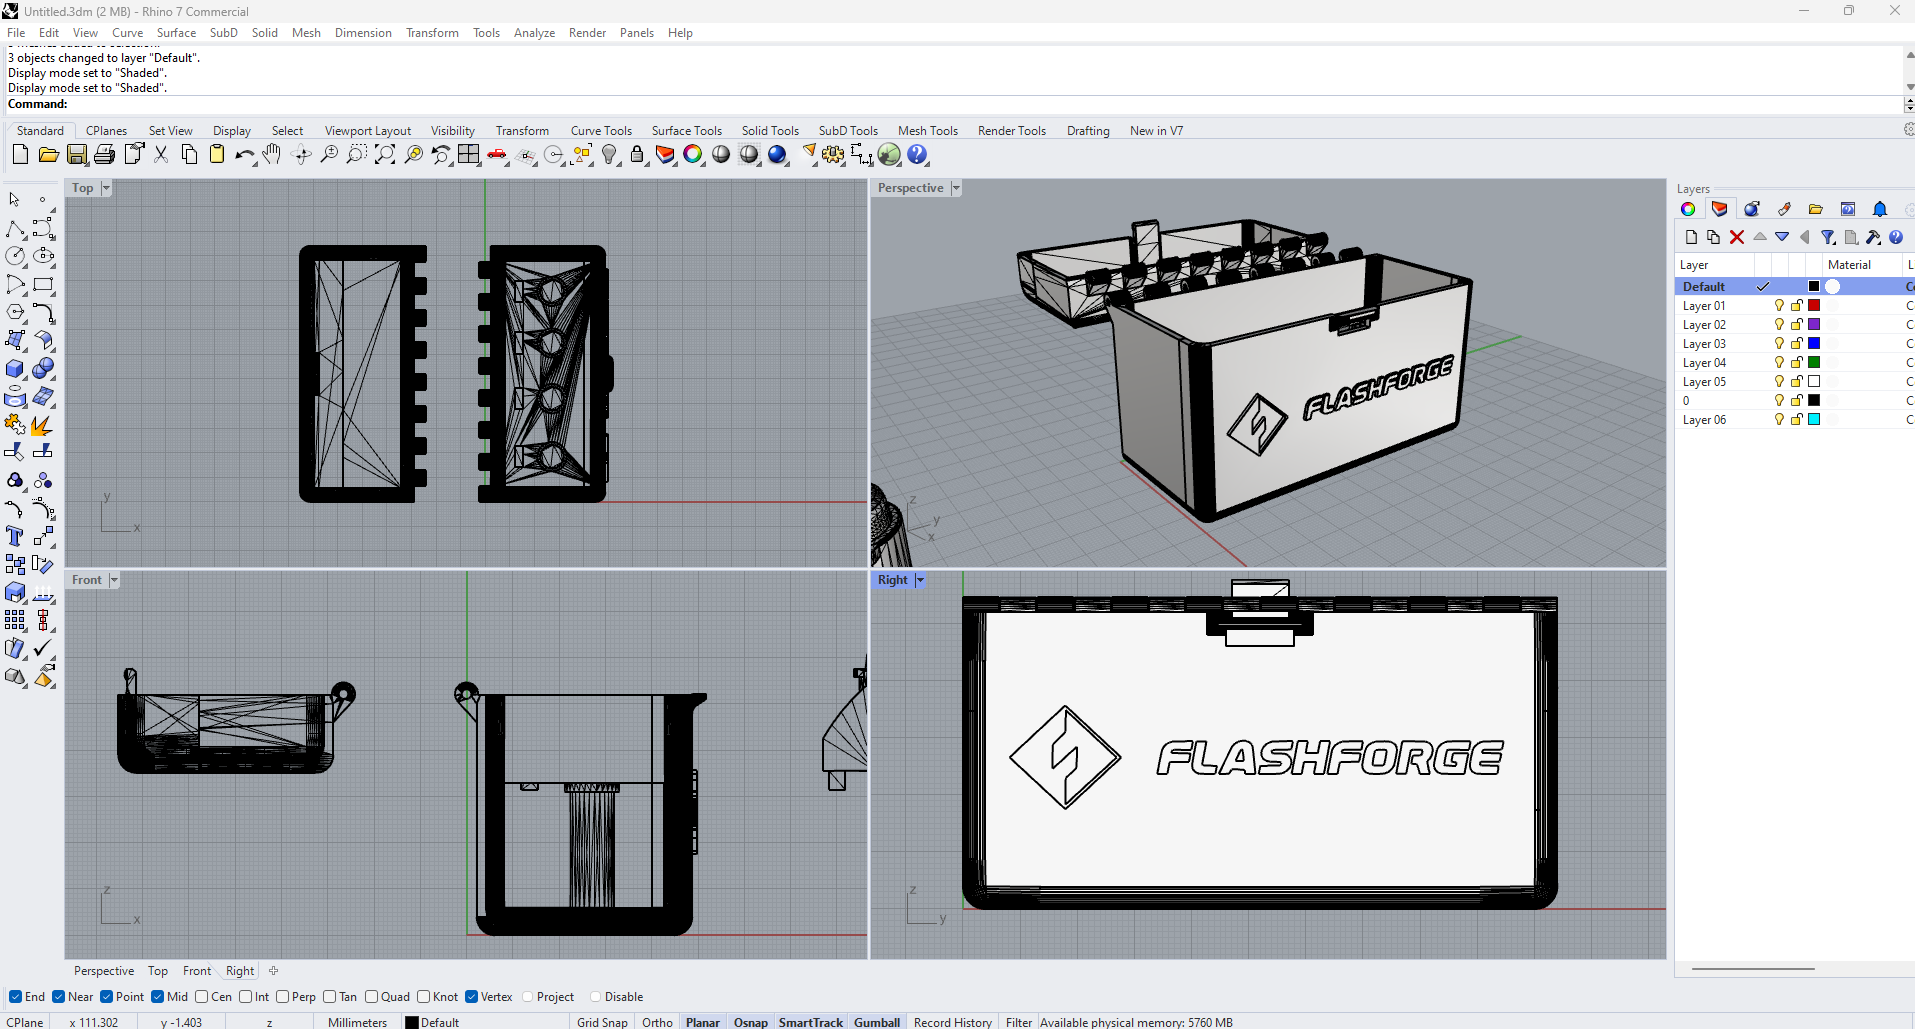
Task: Select the Zoom Extents tool
Action: click(x=385, y=155)
